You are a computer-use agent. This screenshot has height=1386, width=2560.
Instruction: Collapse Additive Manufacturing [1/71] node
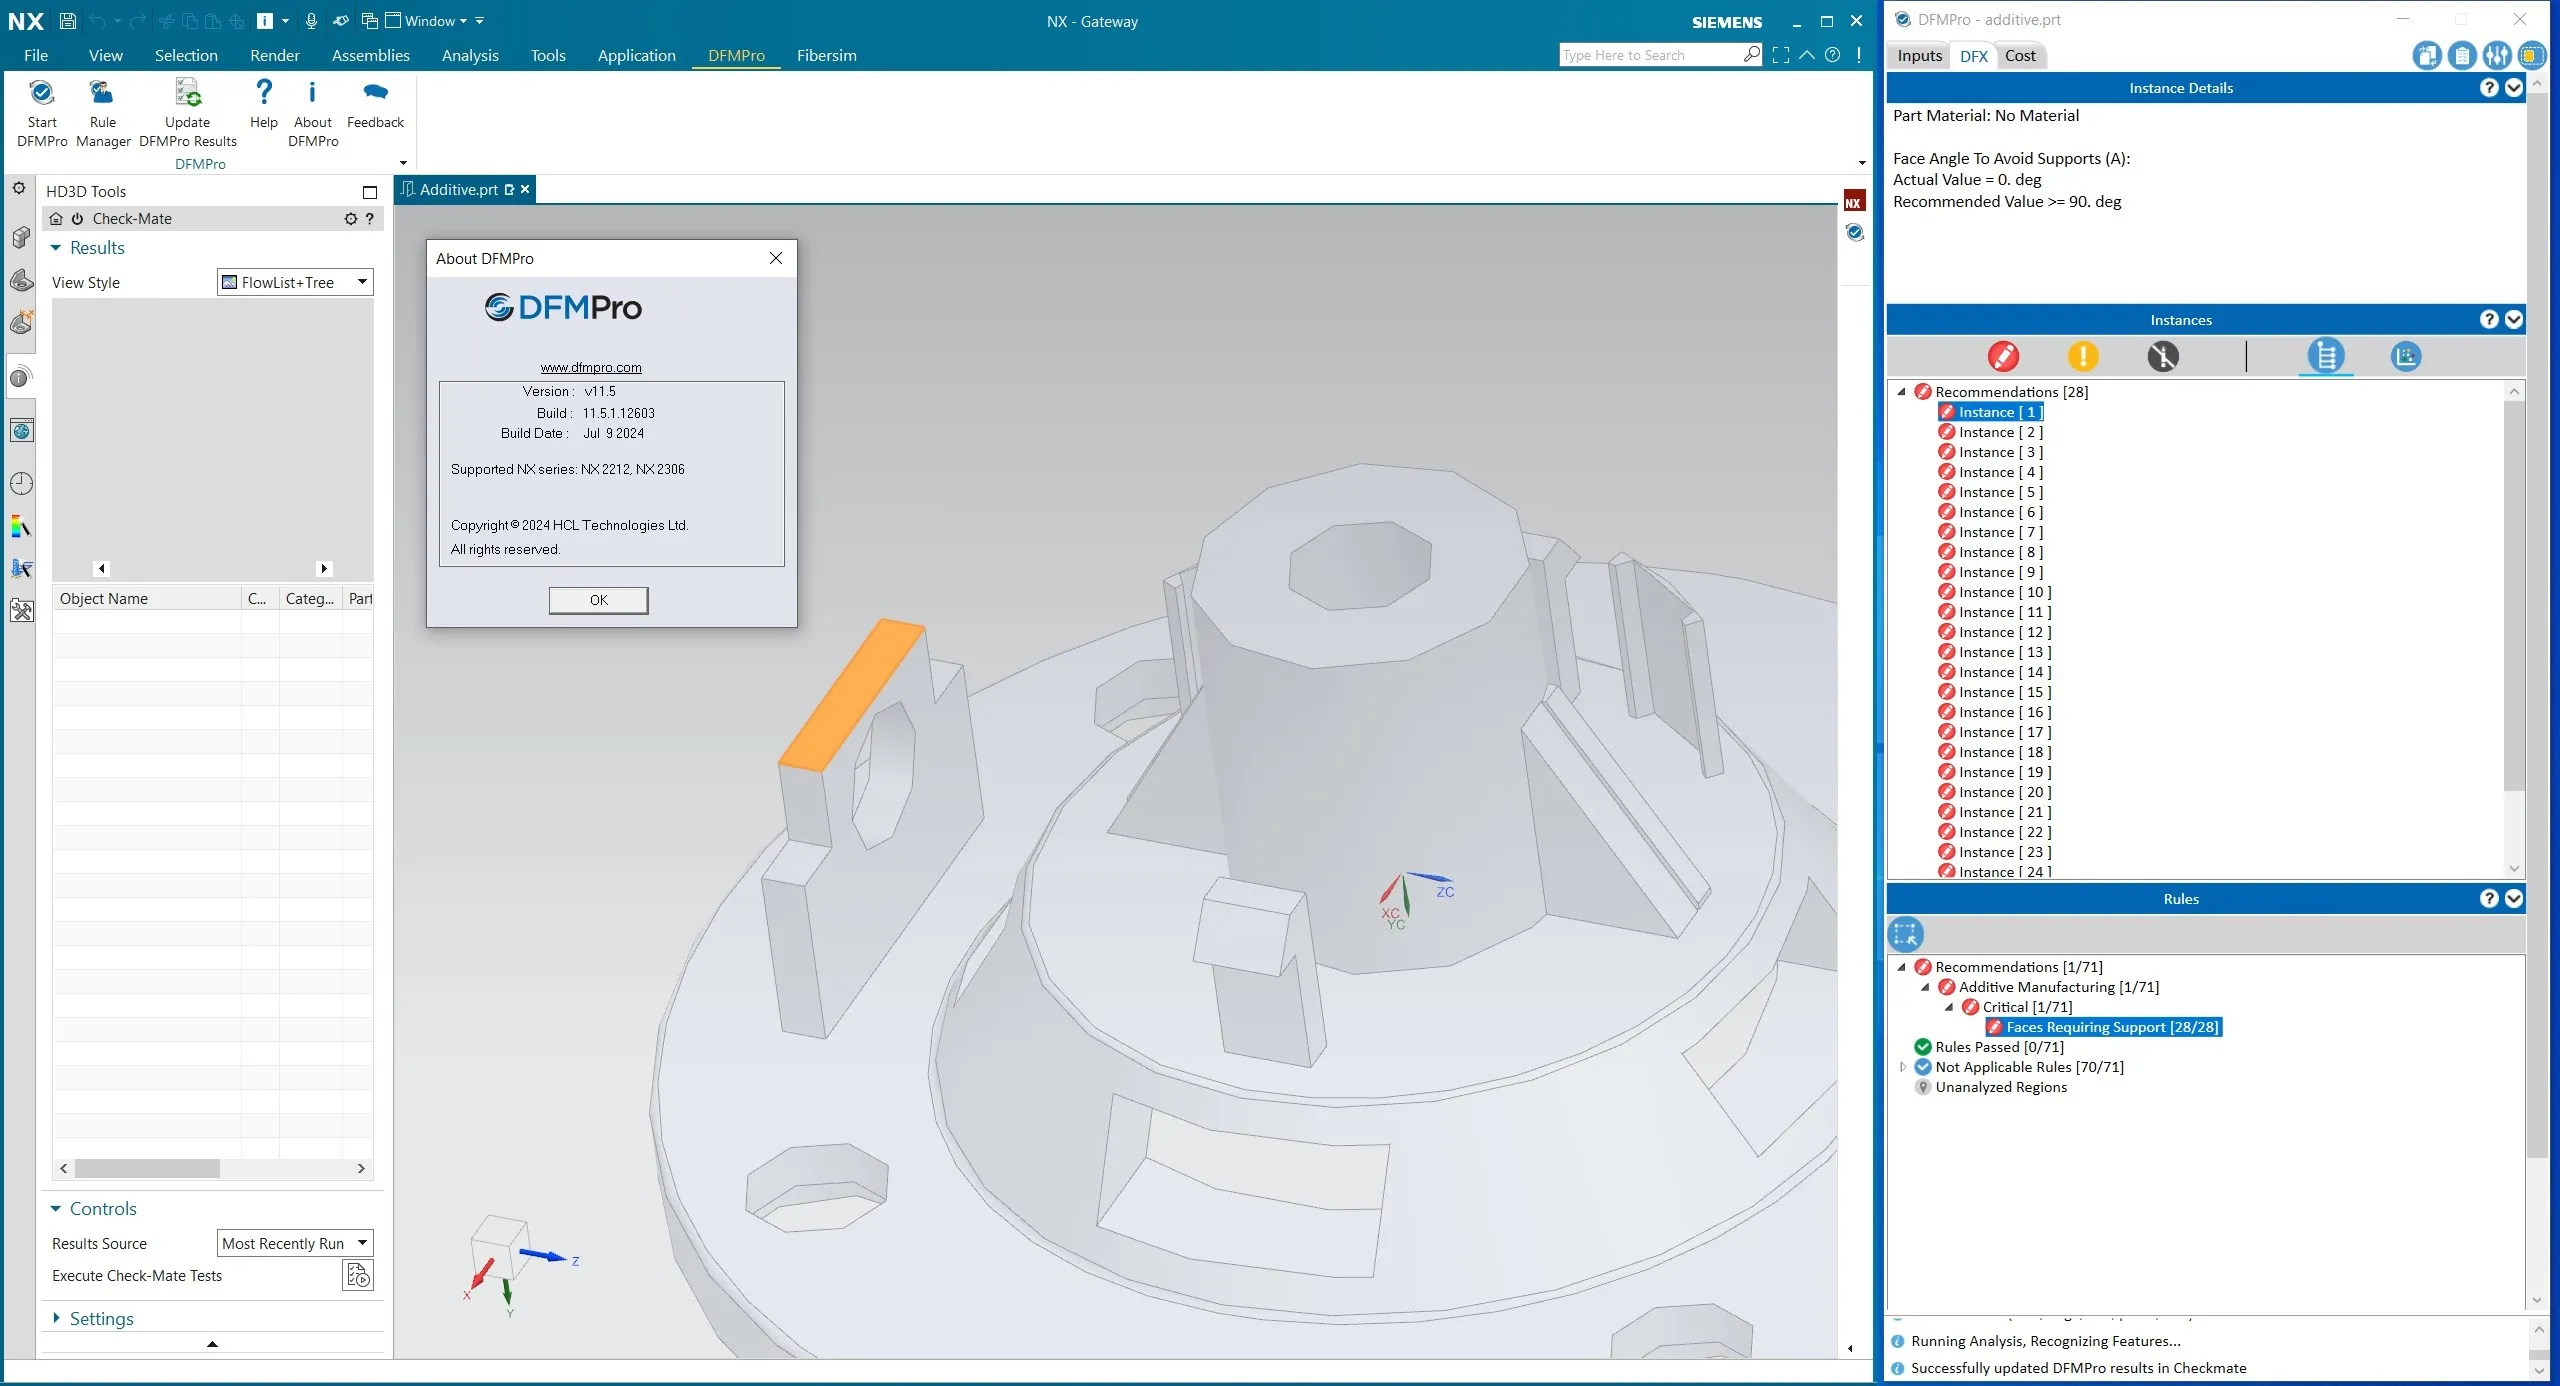coord(1926,987)
